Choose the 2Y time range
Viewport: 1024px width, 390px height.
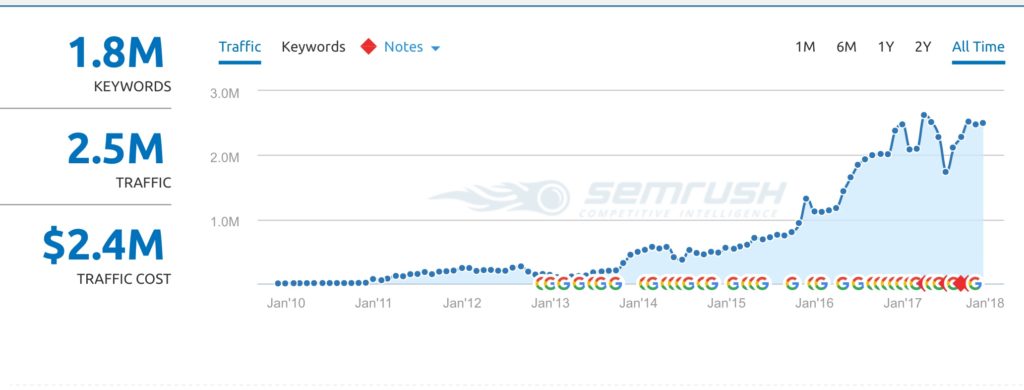tap(923, 47)
